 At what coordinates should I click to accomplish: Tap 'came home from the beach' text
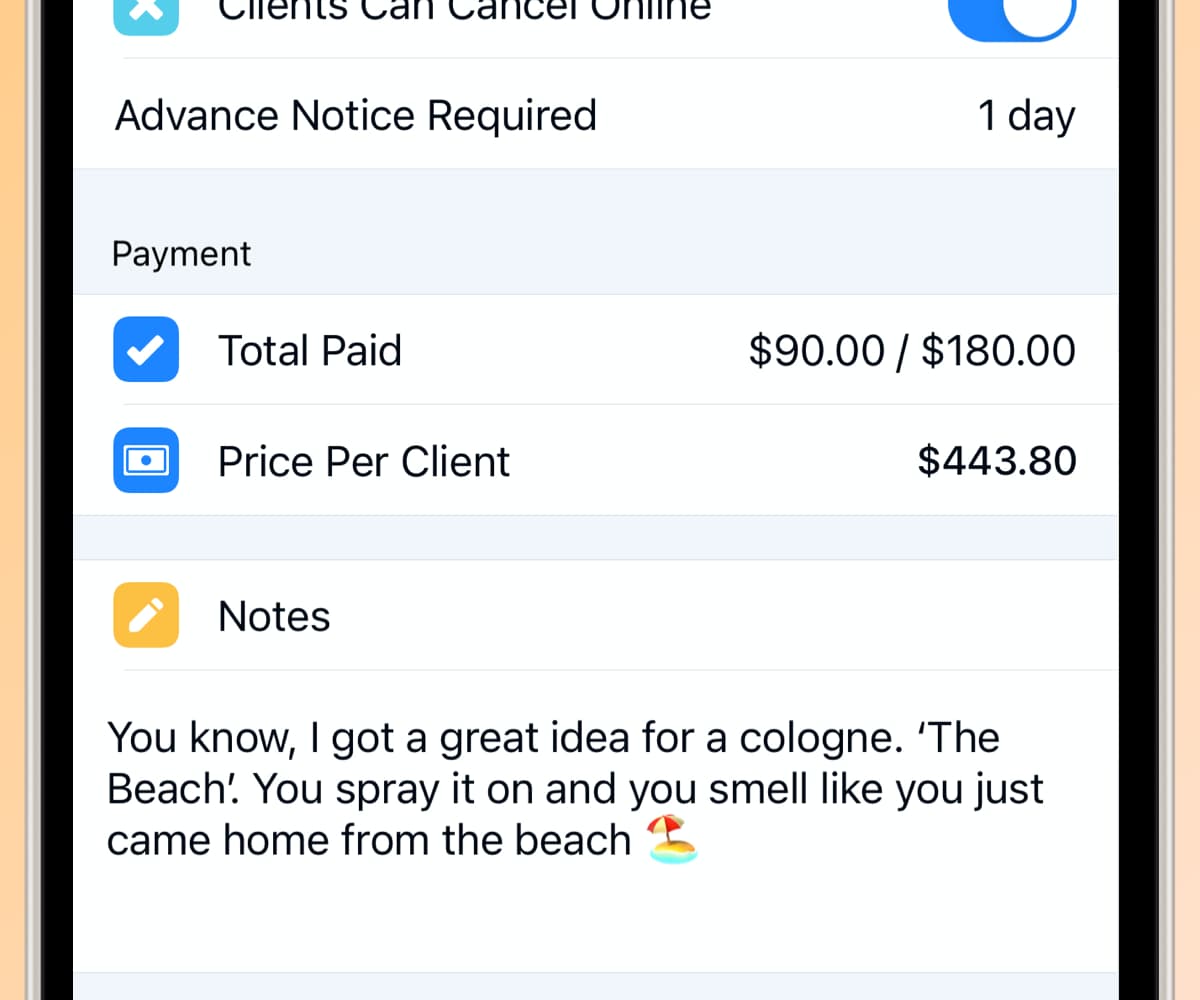coord(368,840)
